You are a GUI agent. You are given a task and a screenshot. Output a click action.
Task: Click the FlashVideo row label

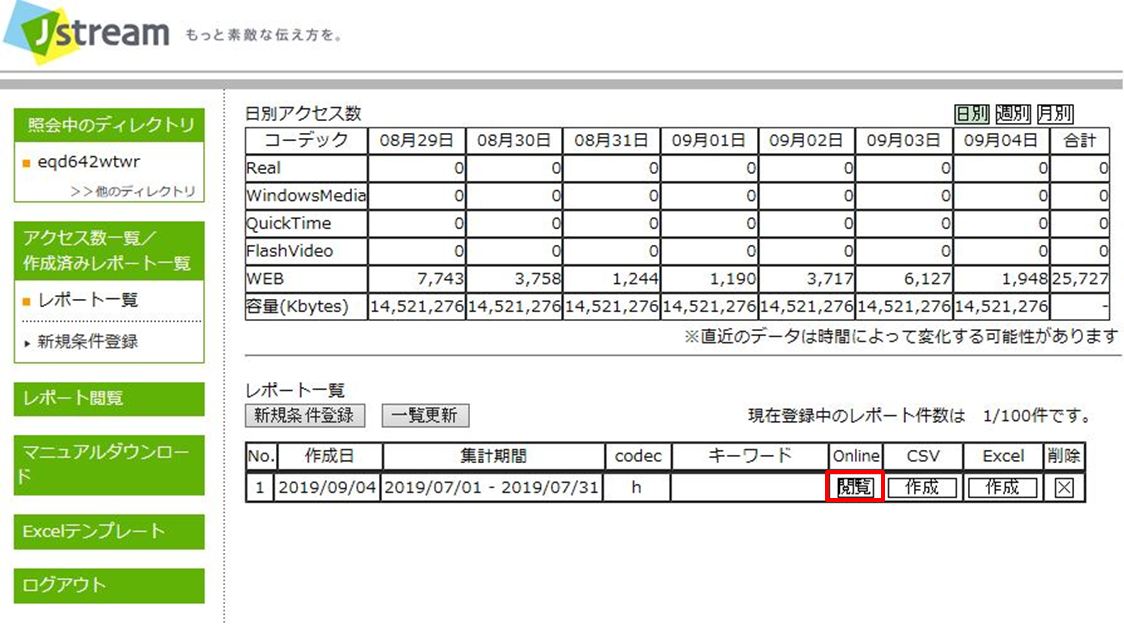290,251
